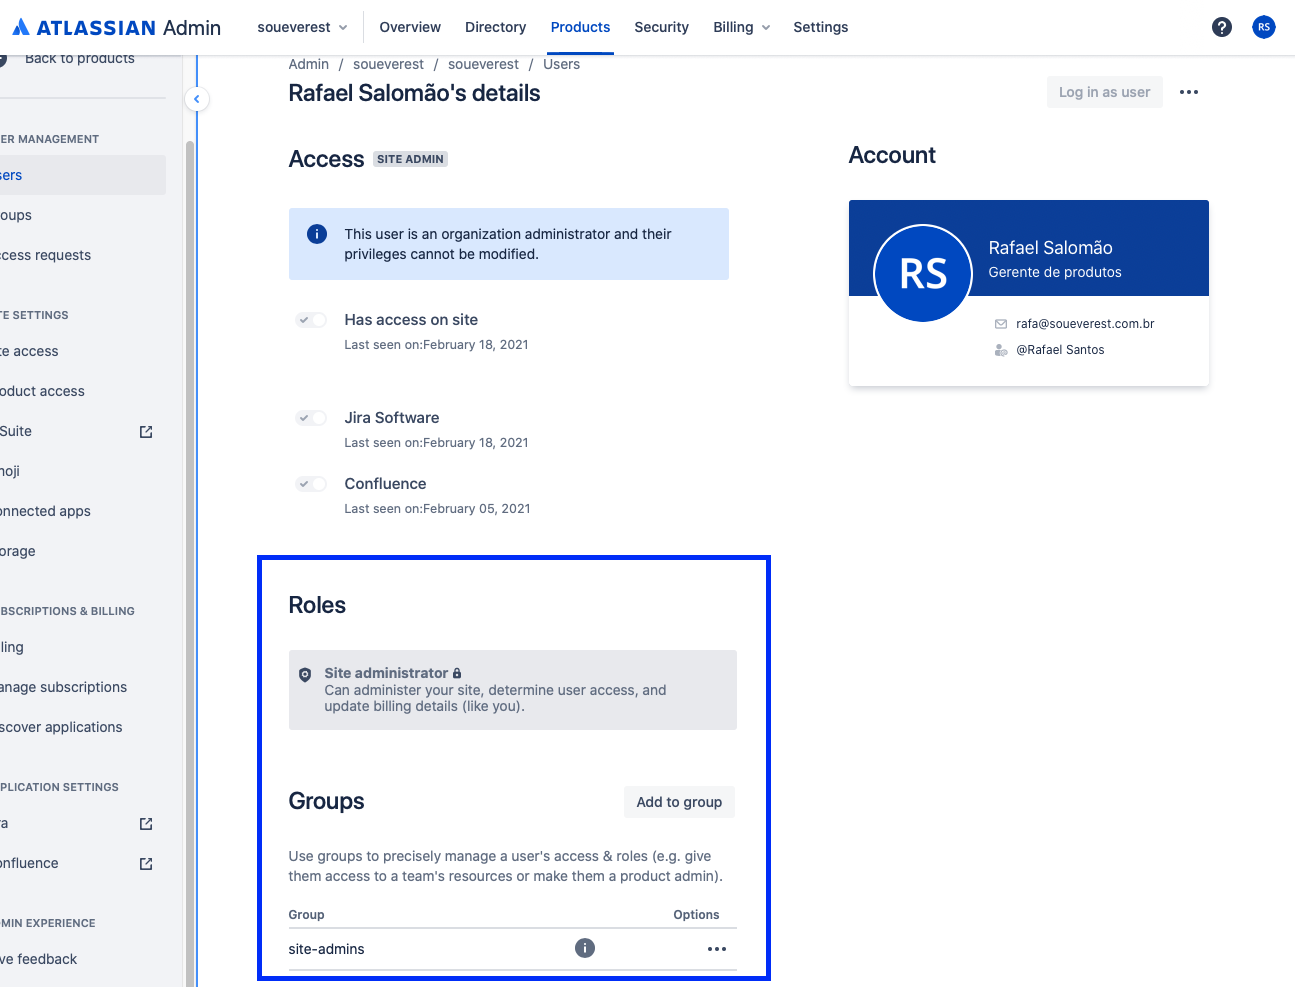The height and width of the screenshot is (987, 1295).
Task: Select the Products tab
Action: click(580, 27)
